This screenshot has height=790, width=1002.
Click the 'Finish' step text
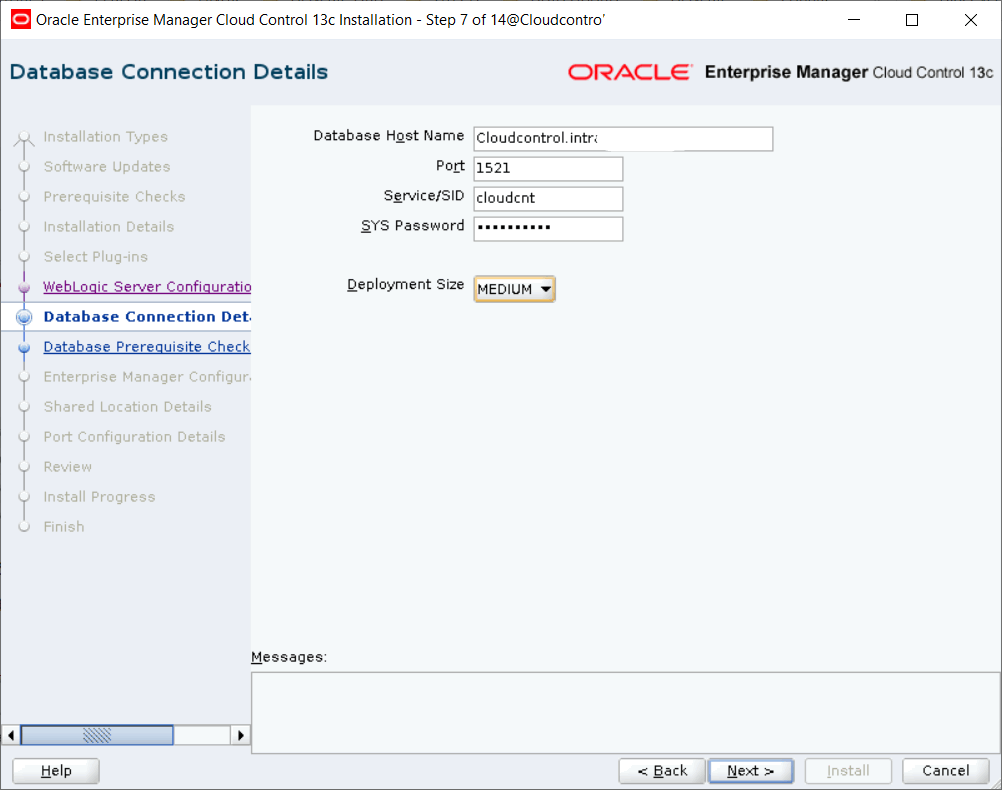point(64,527)
